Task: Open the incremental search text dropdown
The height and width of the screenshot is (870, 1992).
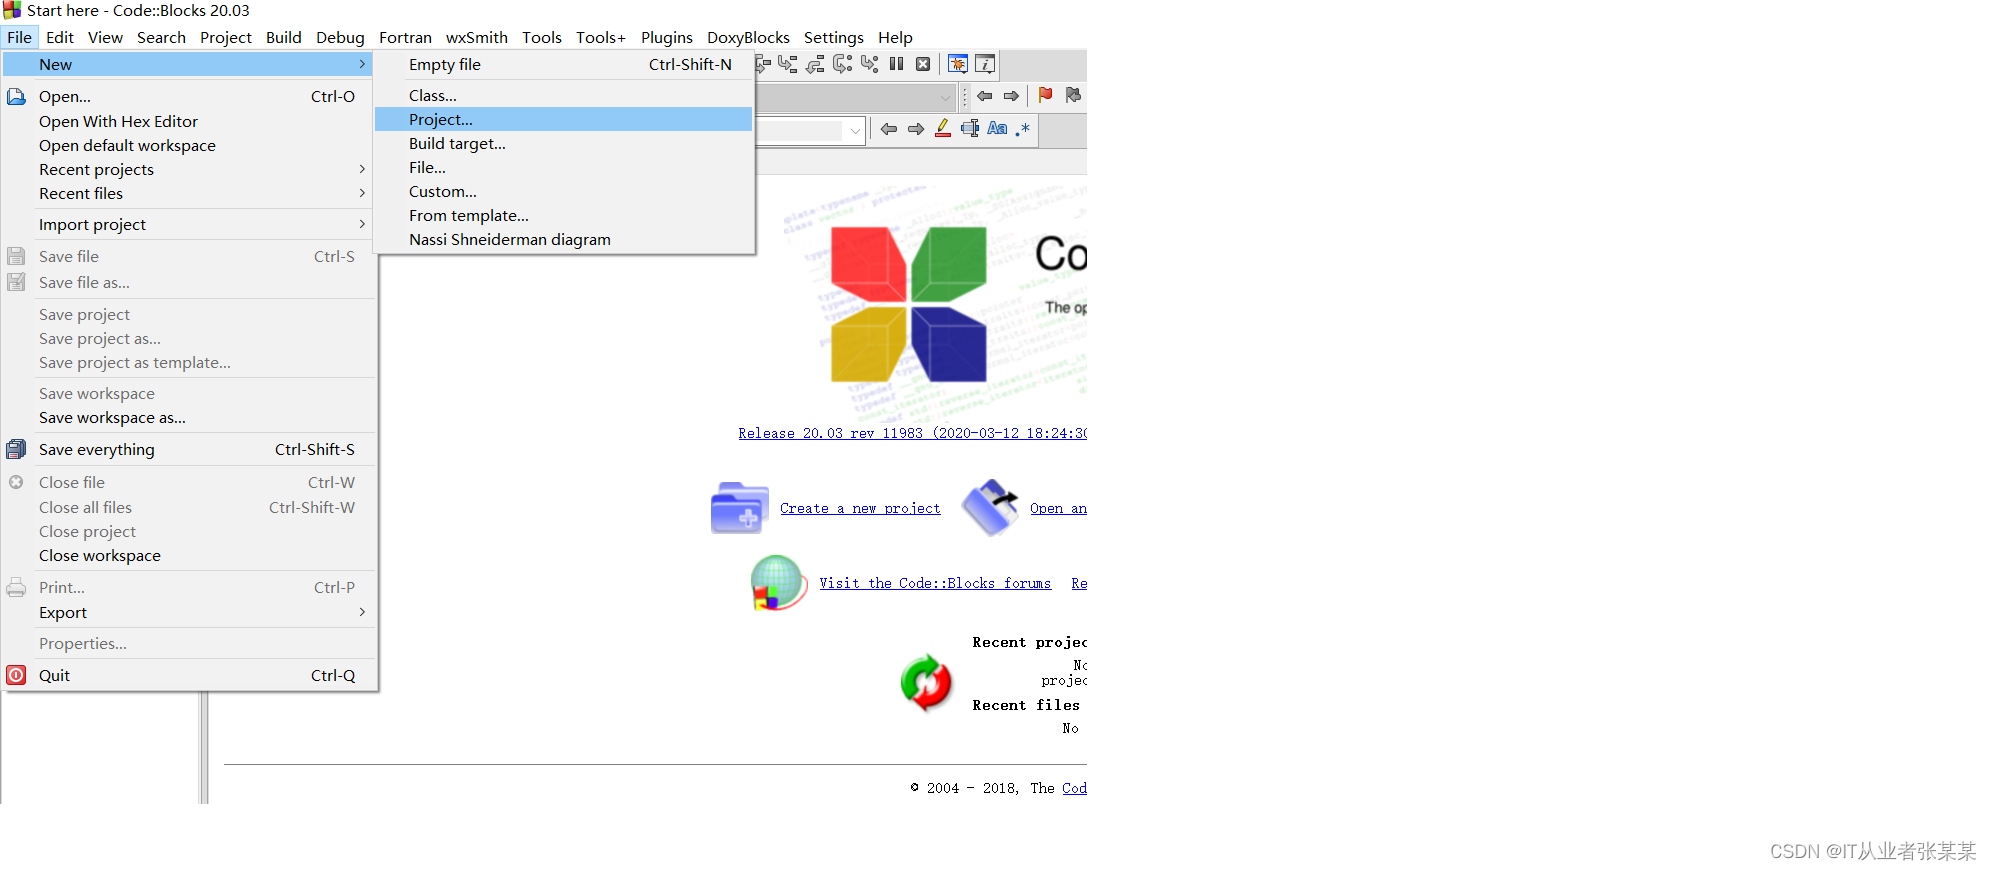Action: (x=855, y=130)
